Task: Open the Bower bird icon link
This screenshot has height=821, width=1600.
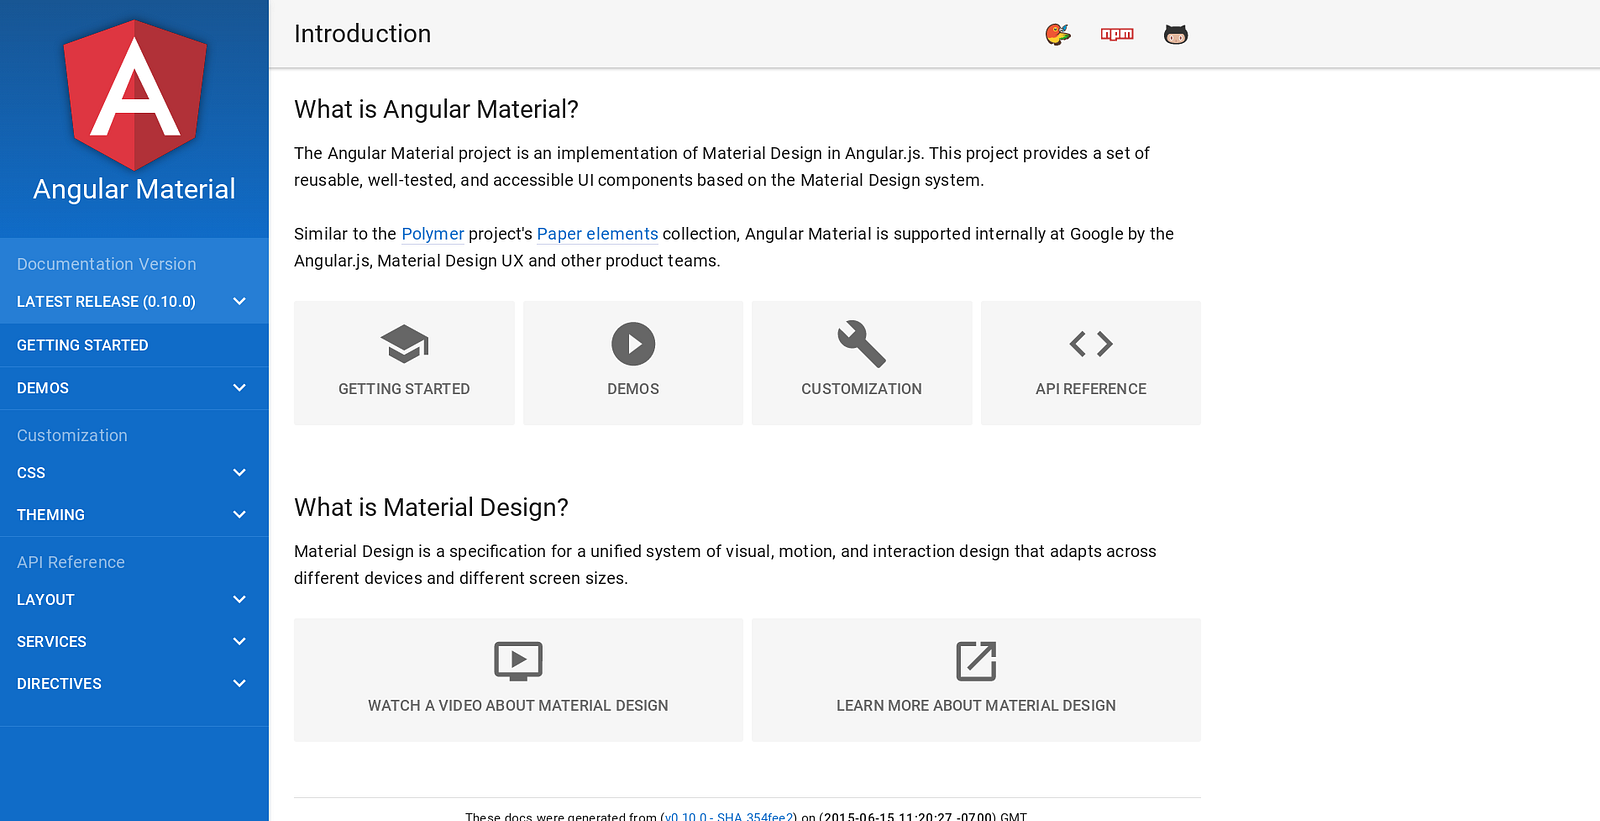Action: 1058,35
